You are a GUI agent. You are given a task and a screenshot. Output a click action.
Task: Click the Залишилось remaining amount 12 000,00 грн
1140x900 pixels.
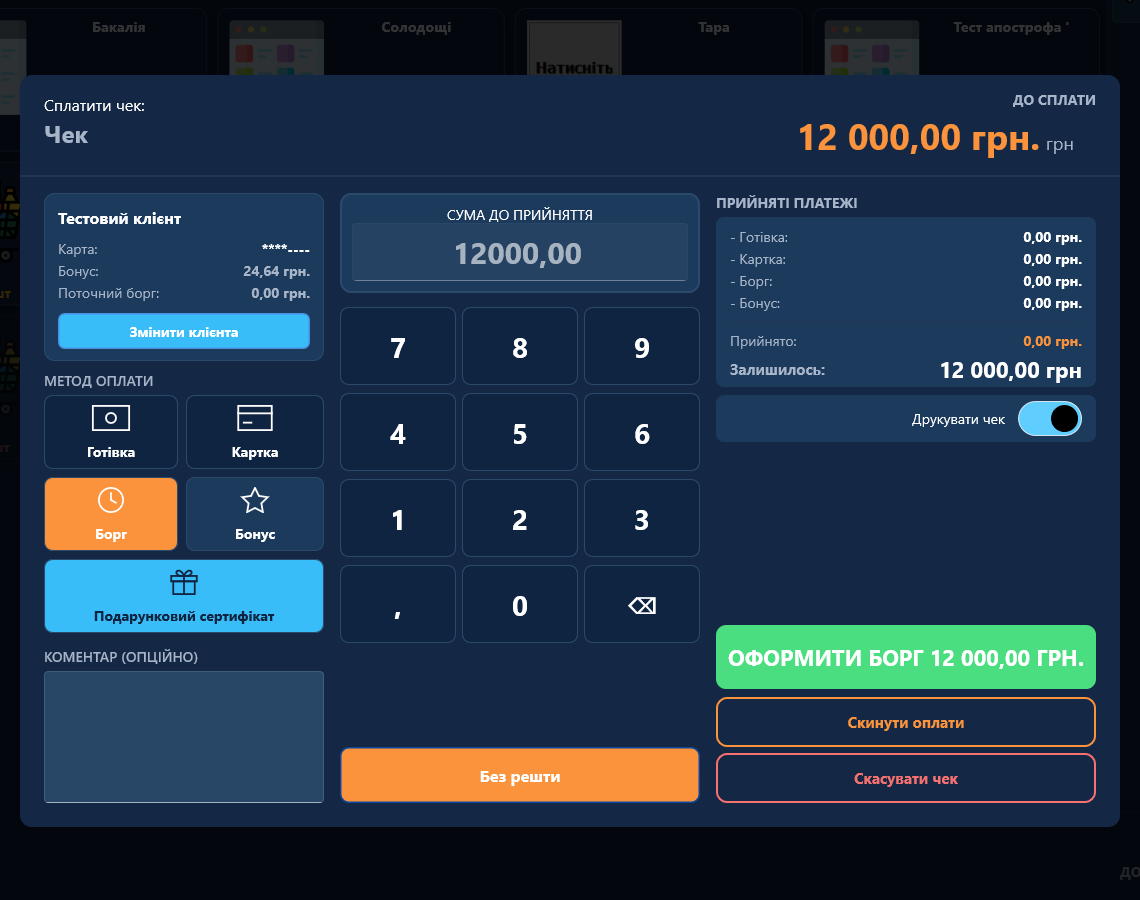point(1011,370)
